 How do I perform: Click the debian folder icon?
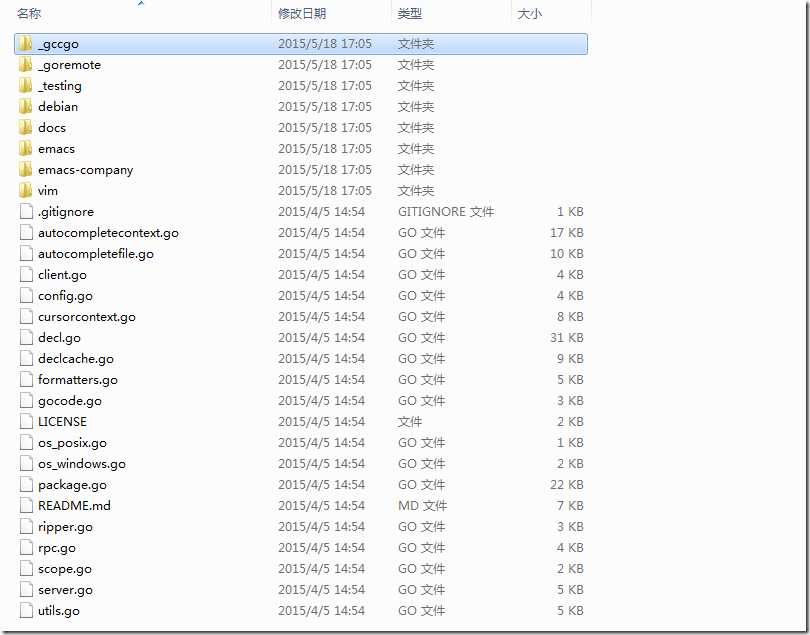[x=25, y=107]
